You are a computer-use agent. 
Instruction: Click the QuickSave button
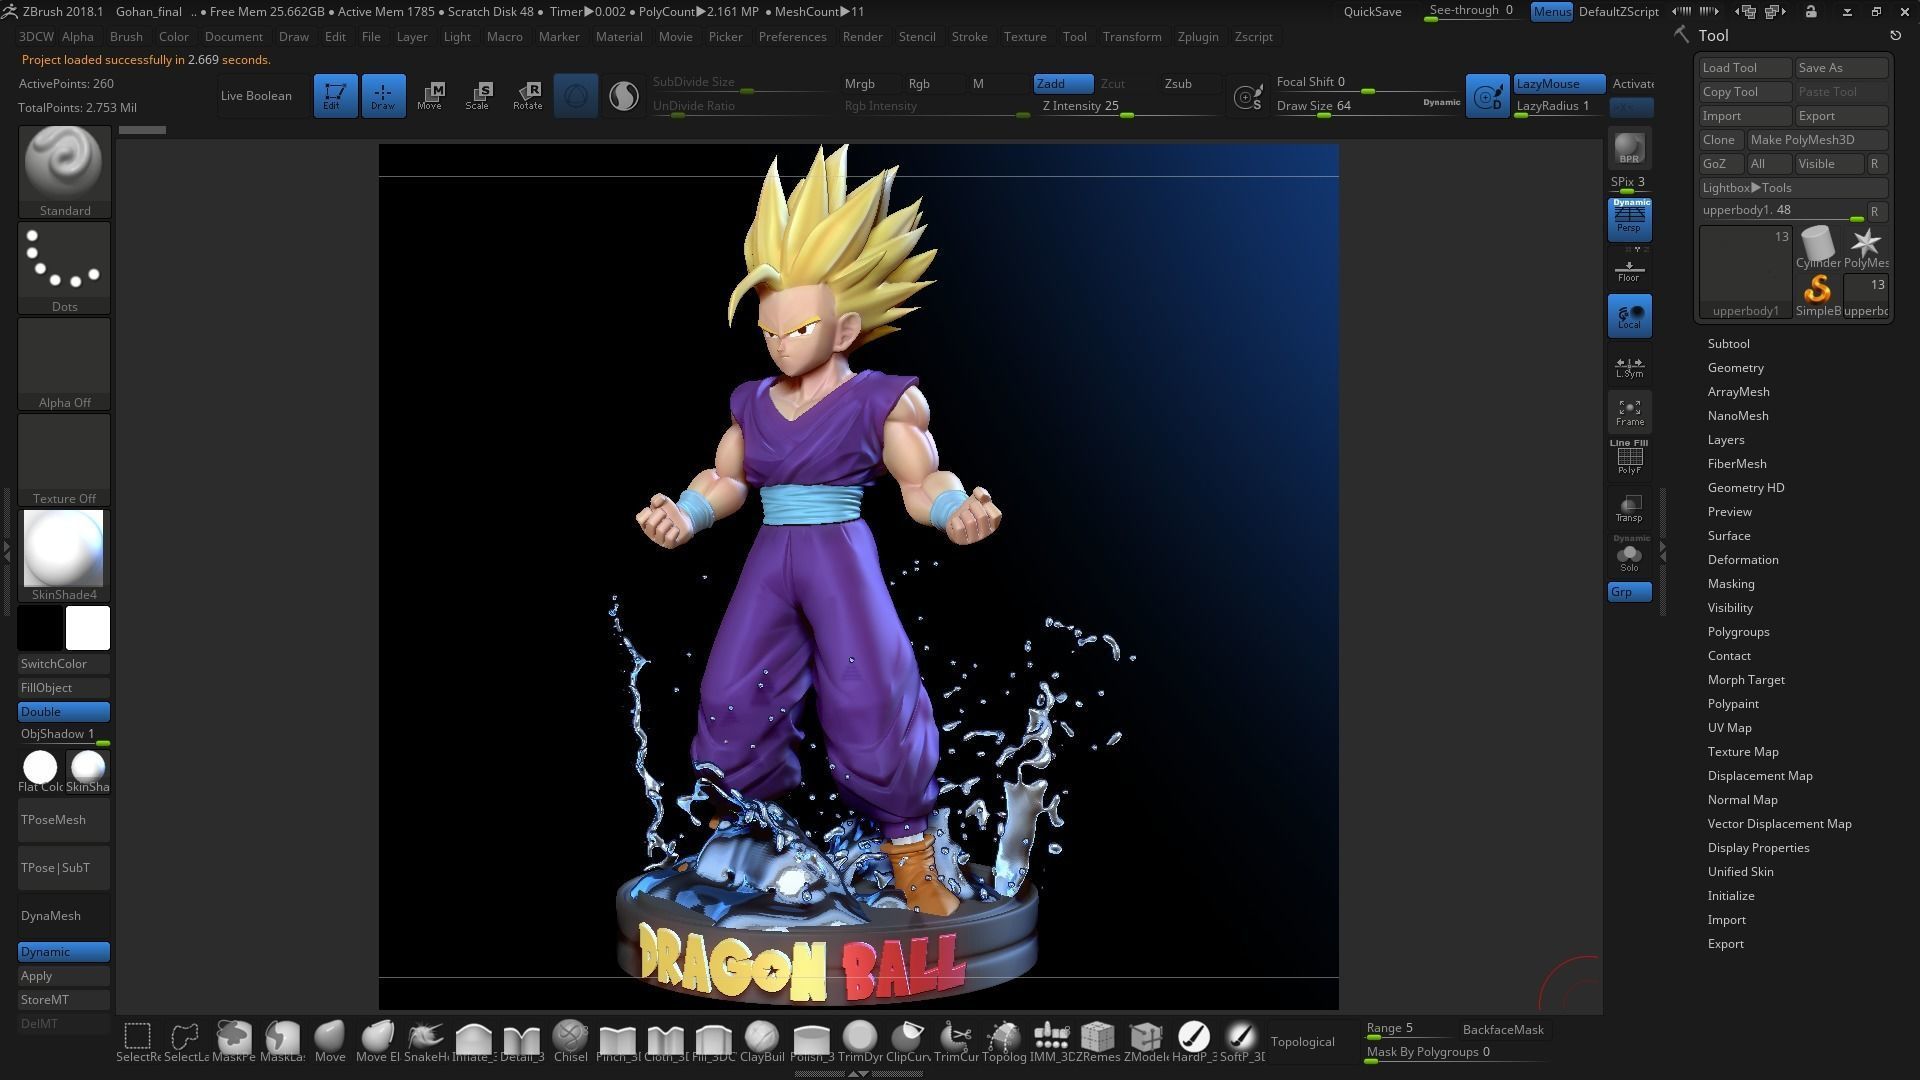[1372, 12]
